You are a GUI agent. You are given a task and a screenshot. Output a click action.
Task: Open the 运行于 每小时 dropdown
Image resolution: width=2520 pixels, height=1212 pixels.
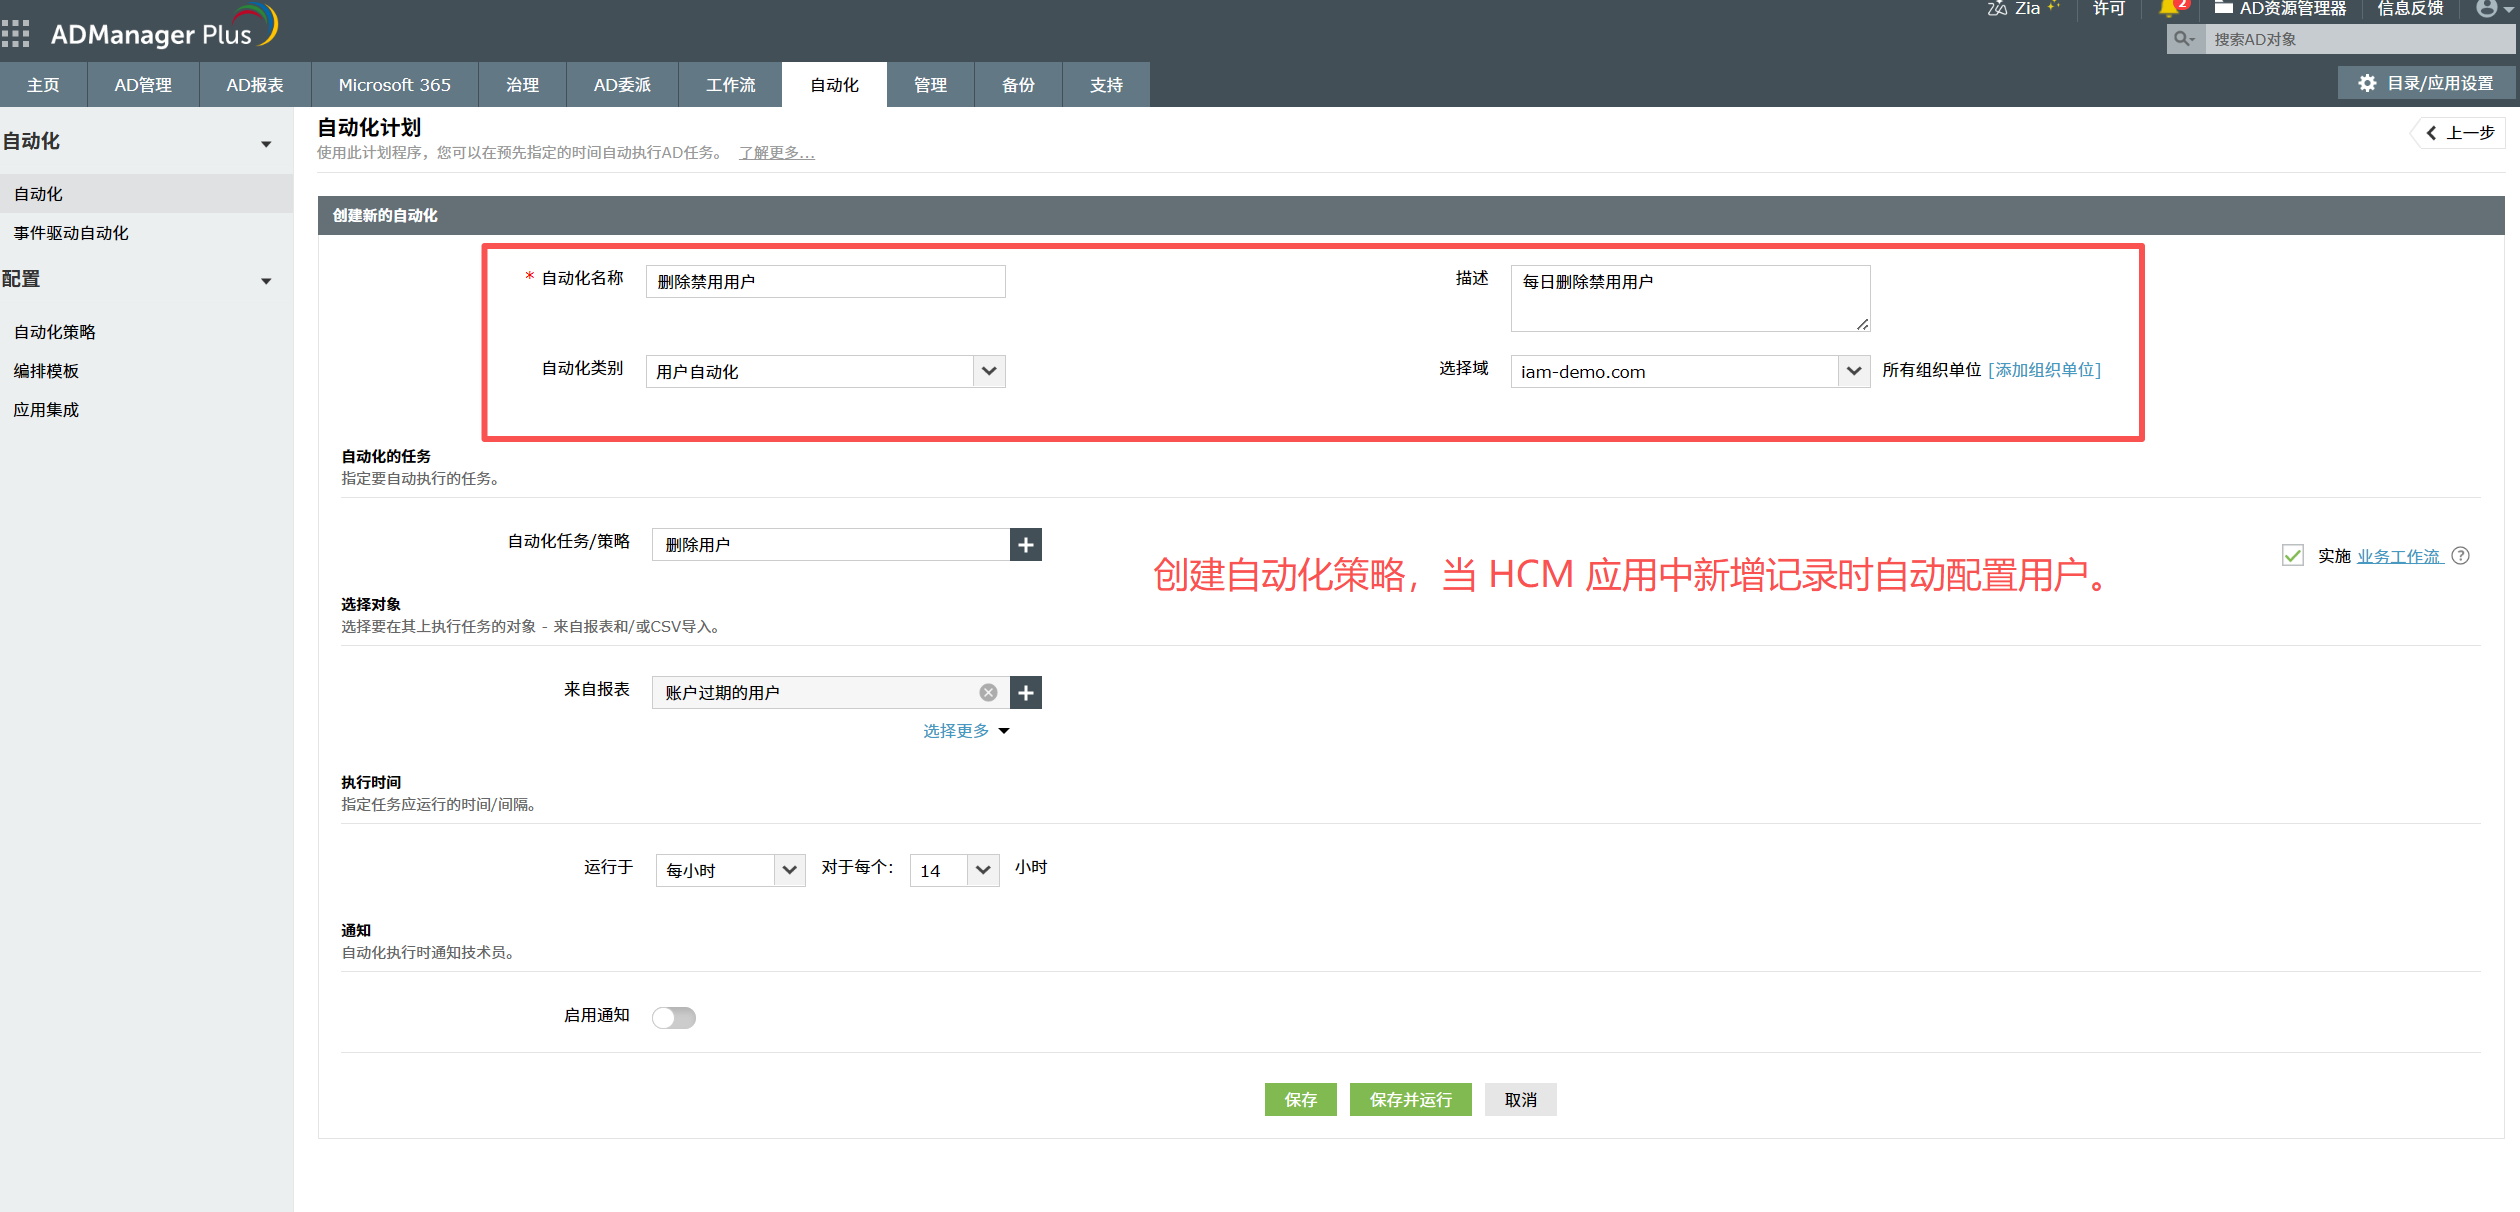click(x=789, y=870)
